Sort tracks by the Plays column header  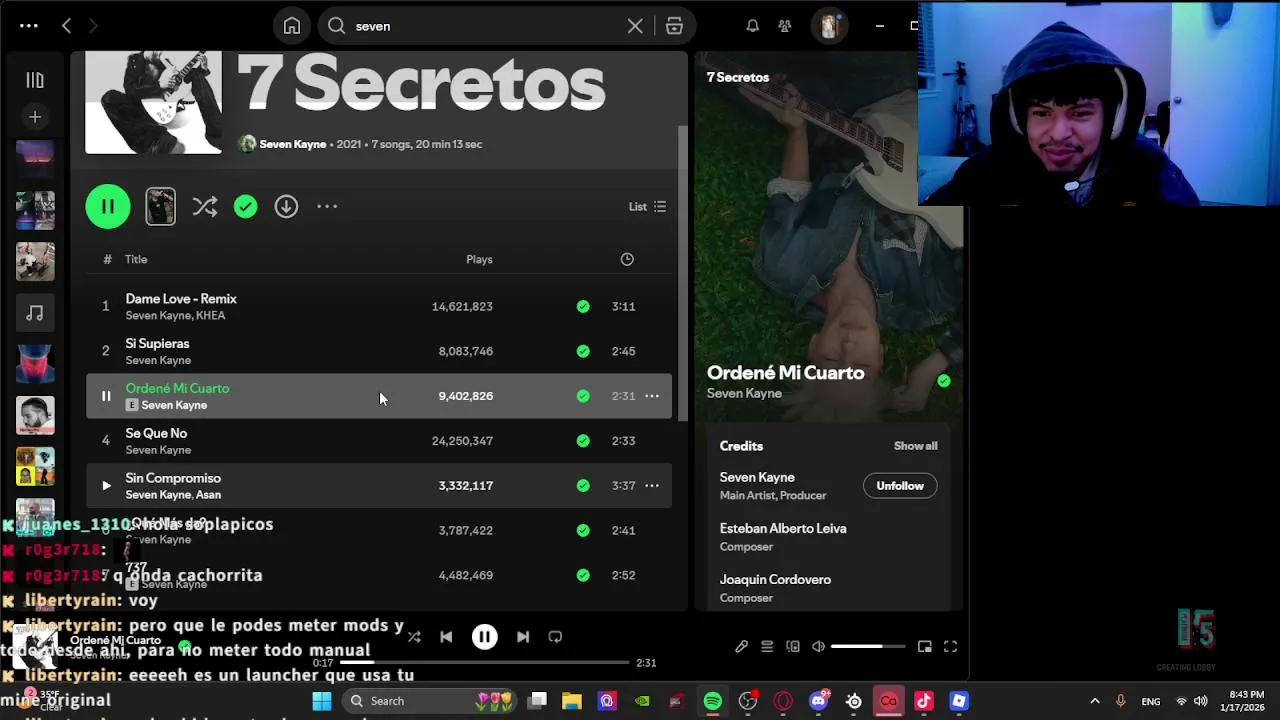(x=479, y=259)
